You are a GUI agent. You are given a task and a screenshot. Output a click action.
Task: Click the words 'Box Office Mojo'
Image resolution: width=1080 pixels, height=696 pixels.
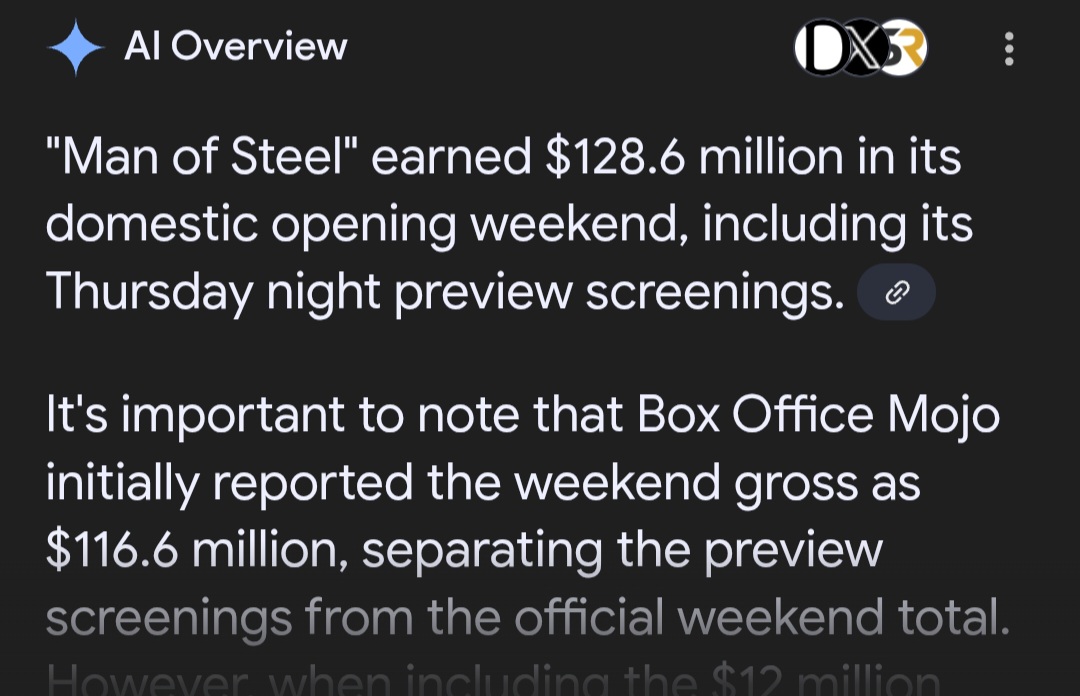click(818, 416)
